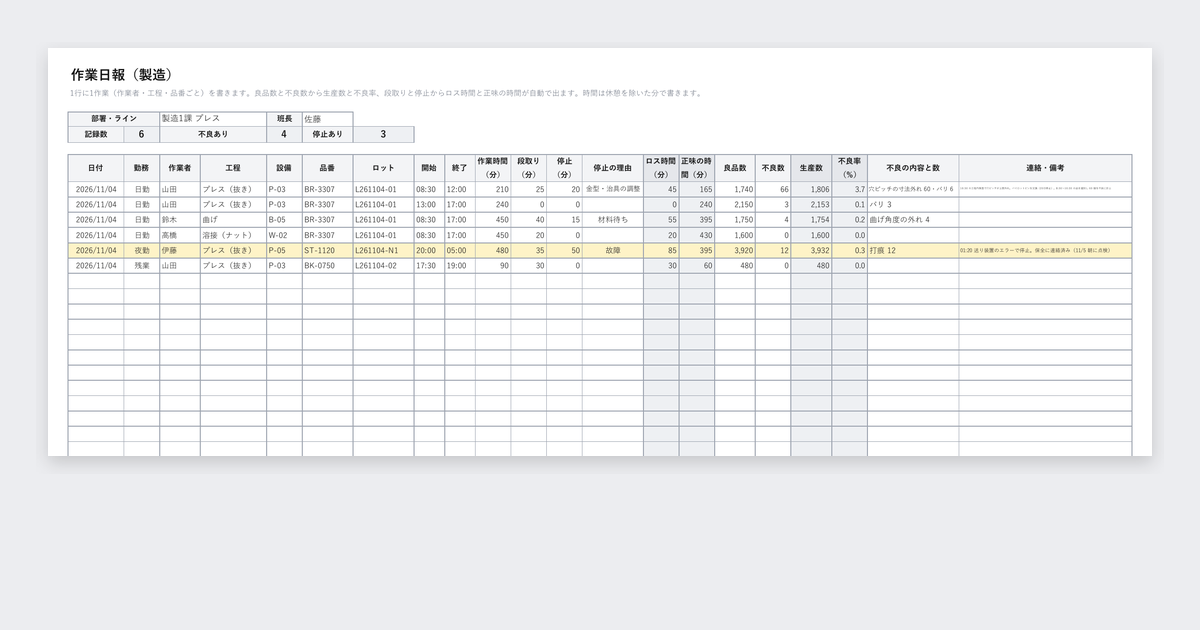Select the worker cell 伊藤
Image resolution: width=1200 pixels, height=630 pixels.
tap(180, 250)
